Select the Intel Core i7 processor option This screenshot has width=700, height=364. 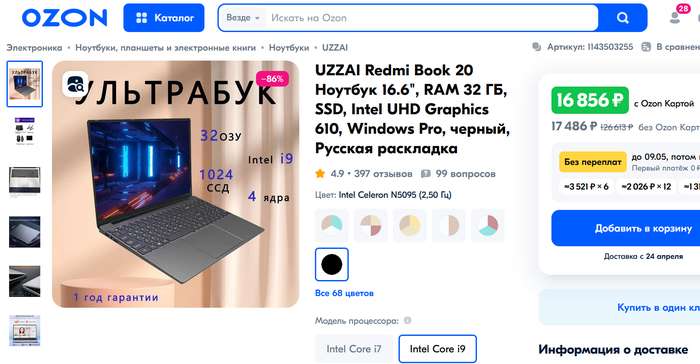click(x=354, y=349)
